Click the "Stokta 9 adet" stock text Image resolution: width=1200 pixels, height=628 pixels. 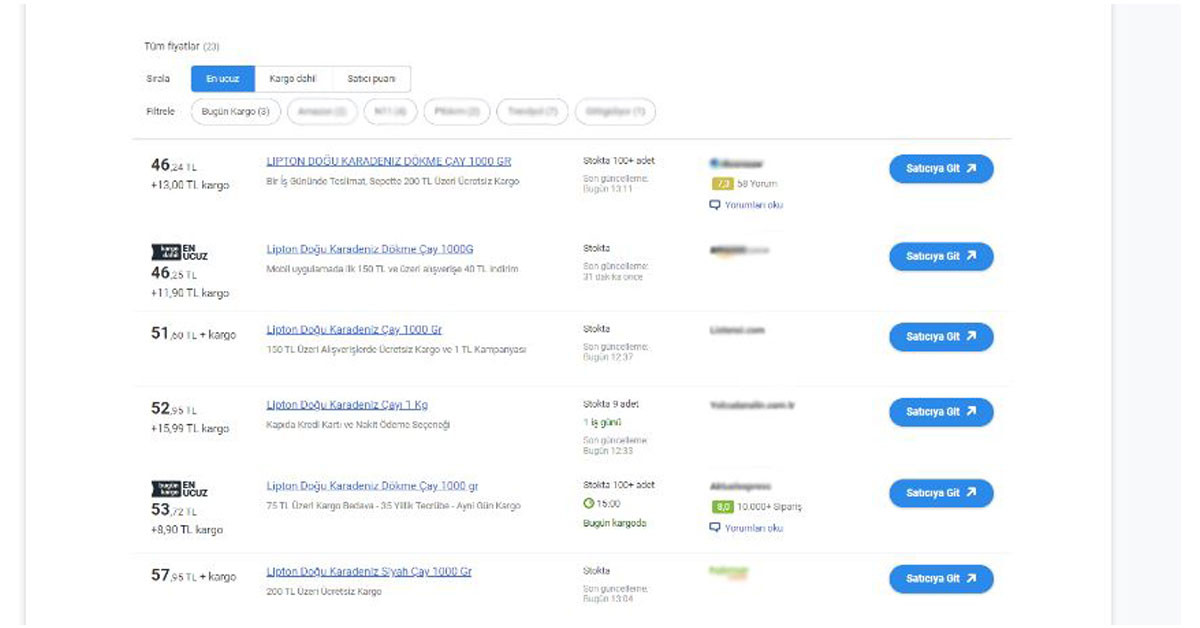click(x=611, y=404)
